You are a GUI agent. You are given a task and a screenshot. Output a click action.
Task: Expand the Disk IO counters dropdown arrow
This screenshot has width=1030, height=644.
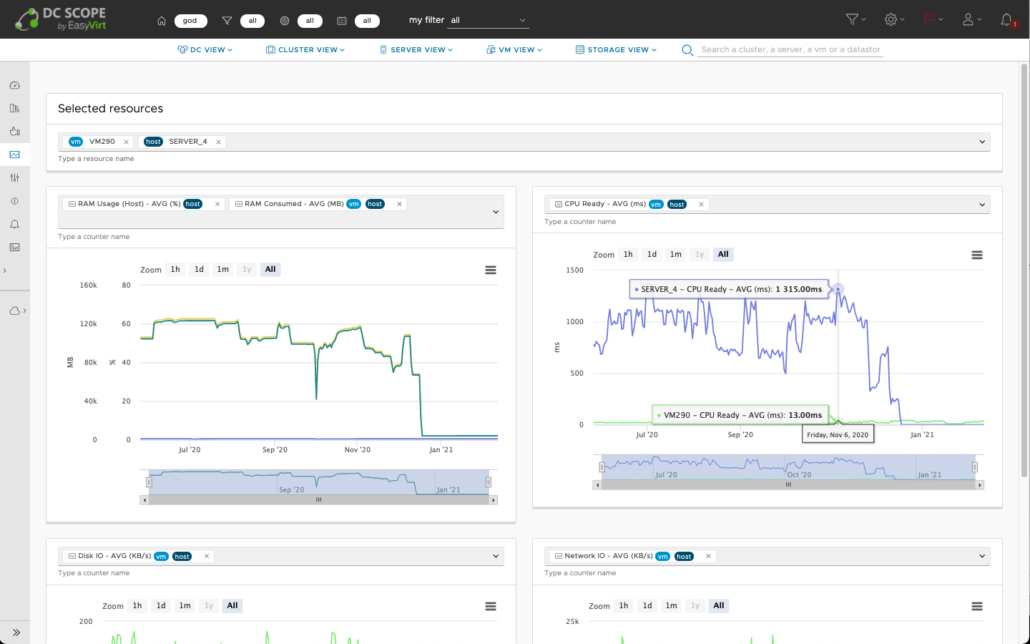click(x=496, y=556)
